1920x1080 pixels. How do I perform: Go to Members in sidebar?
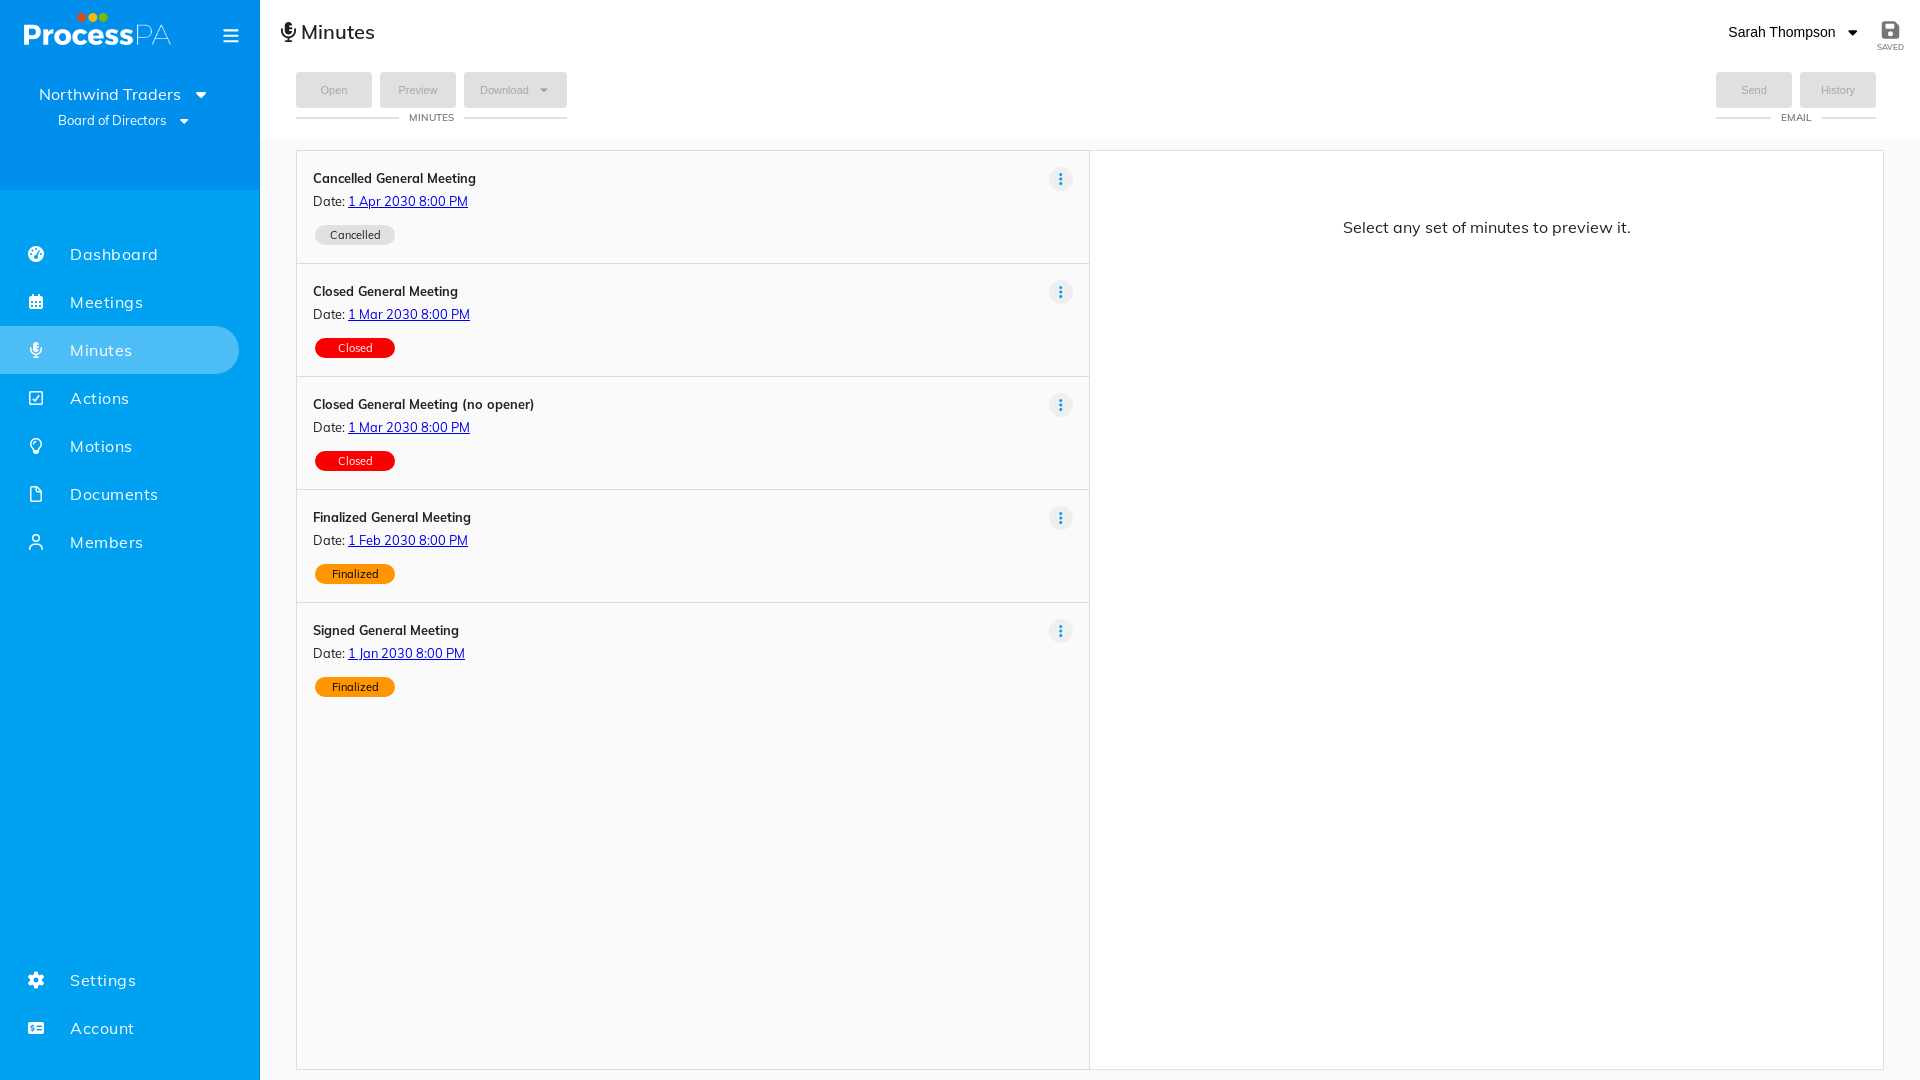tap(119, 542)
